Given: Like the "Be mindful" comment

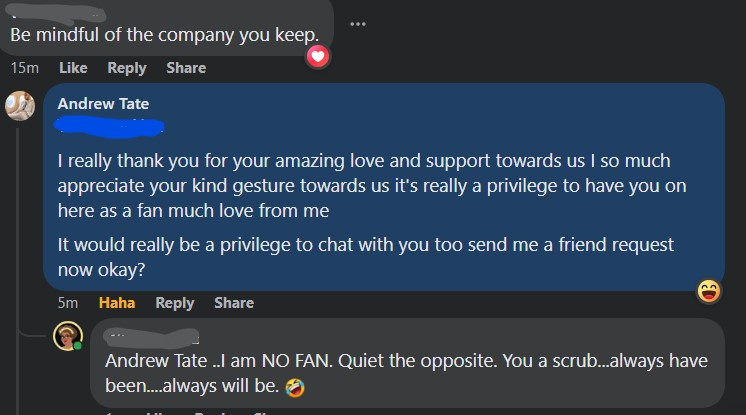Looking at the screenshot, I should coord(73,68).
